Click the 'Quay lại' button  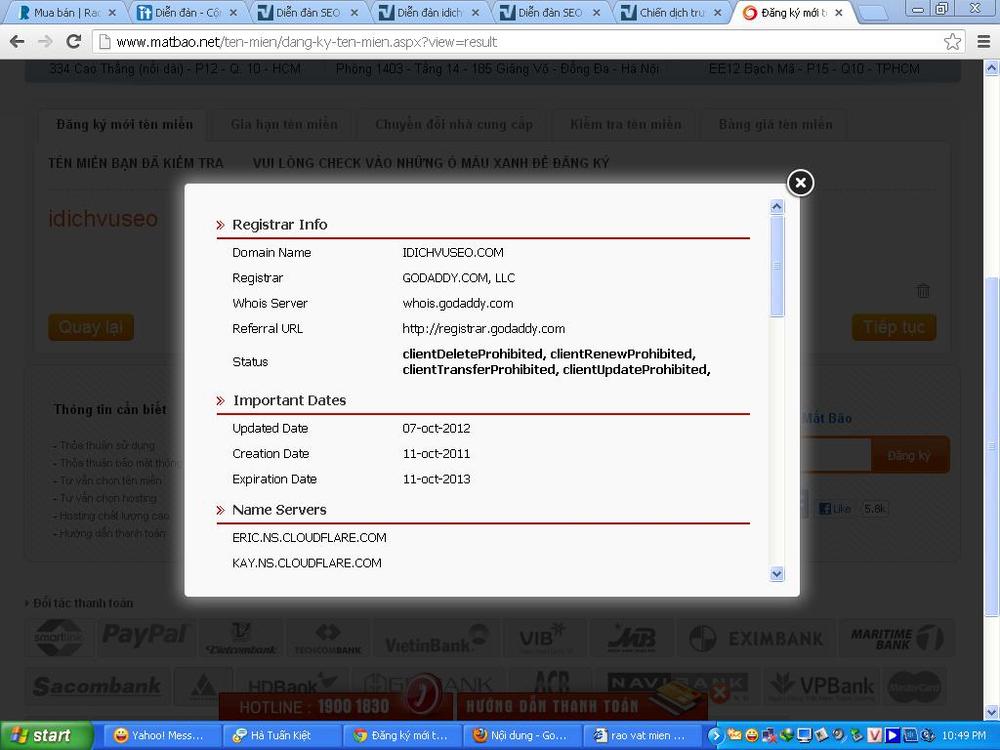(x=91, y=327)
